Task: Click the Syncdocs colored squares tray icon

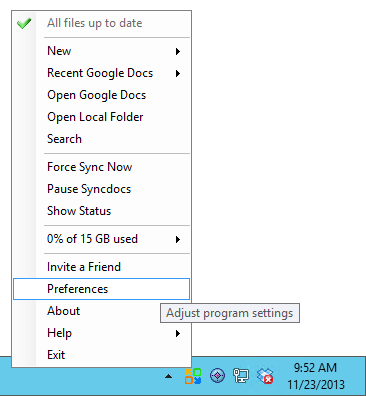Action: [x=193, y=376]
